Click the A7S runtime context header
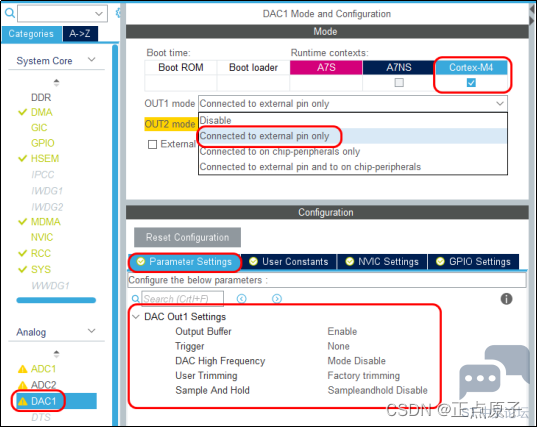The height and width of the screenshot is (428, 538). (326, 68)
